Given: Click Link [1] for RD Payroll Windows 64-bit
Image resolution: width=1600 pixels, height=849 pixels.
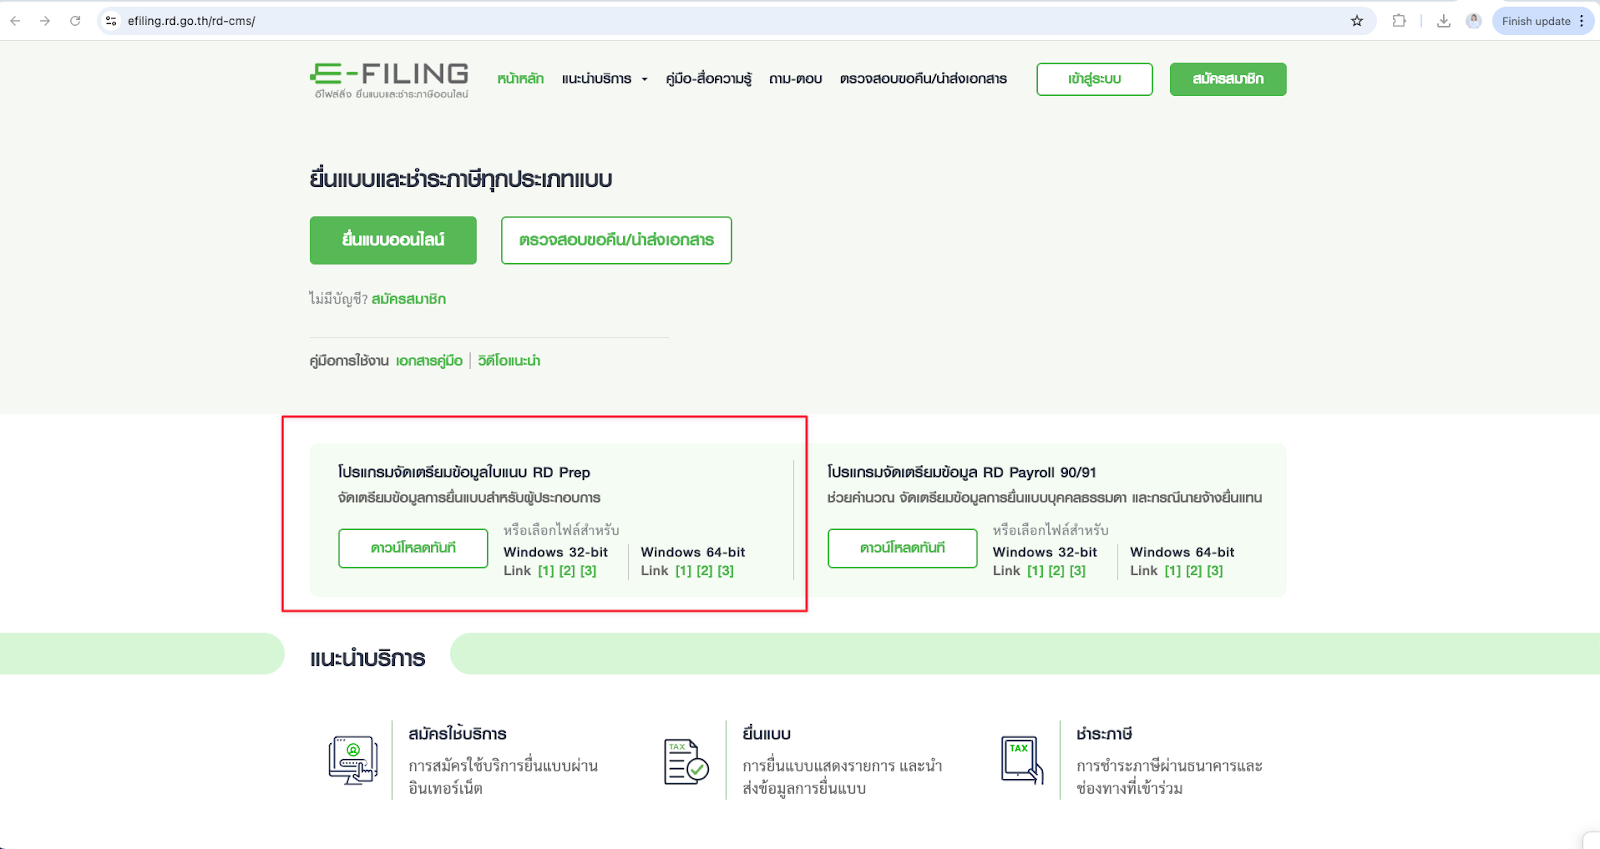Looking at the screenshot, I should click(1172, 571).
